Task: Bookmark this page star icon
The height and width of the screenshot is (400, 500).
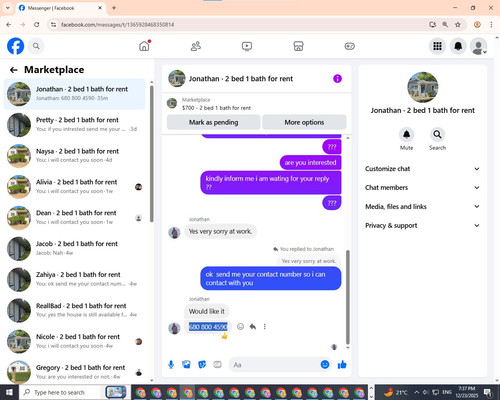Action: pyautogui.click(x=458, y=25)
